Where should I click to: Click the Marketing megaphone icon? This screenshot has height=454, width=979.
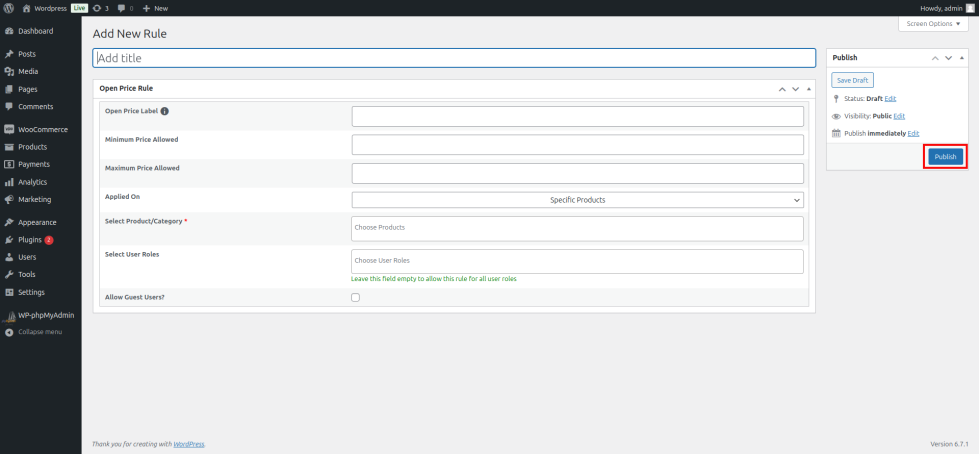coord(9,199)
